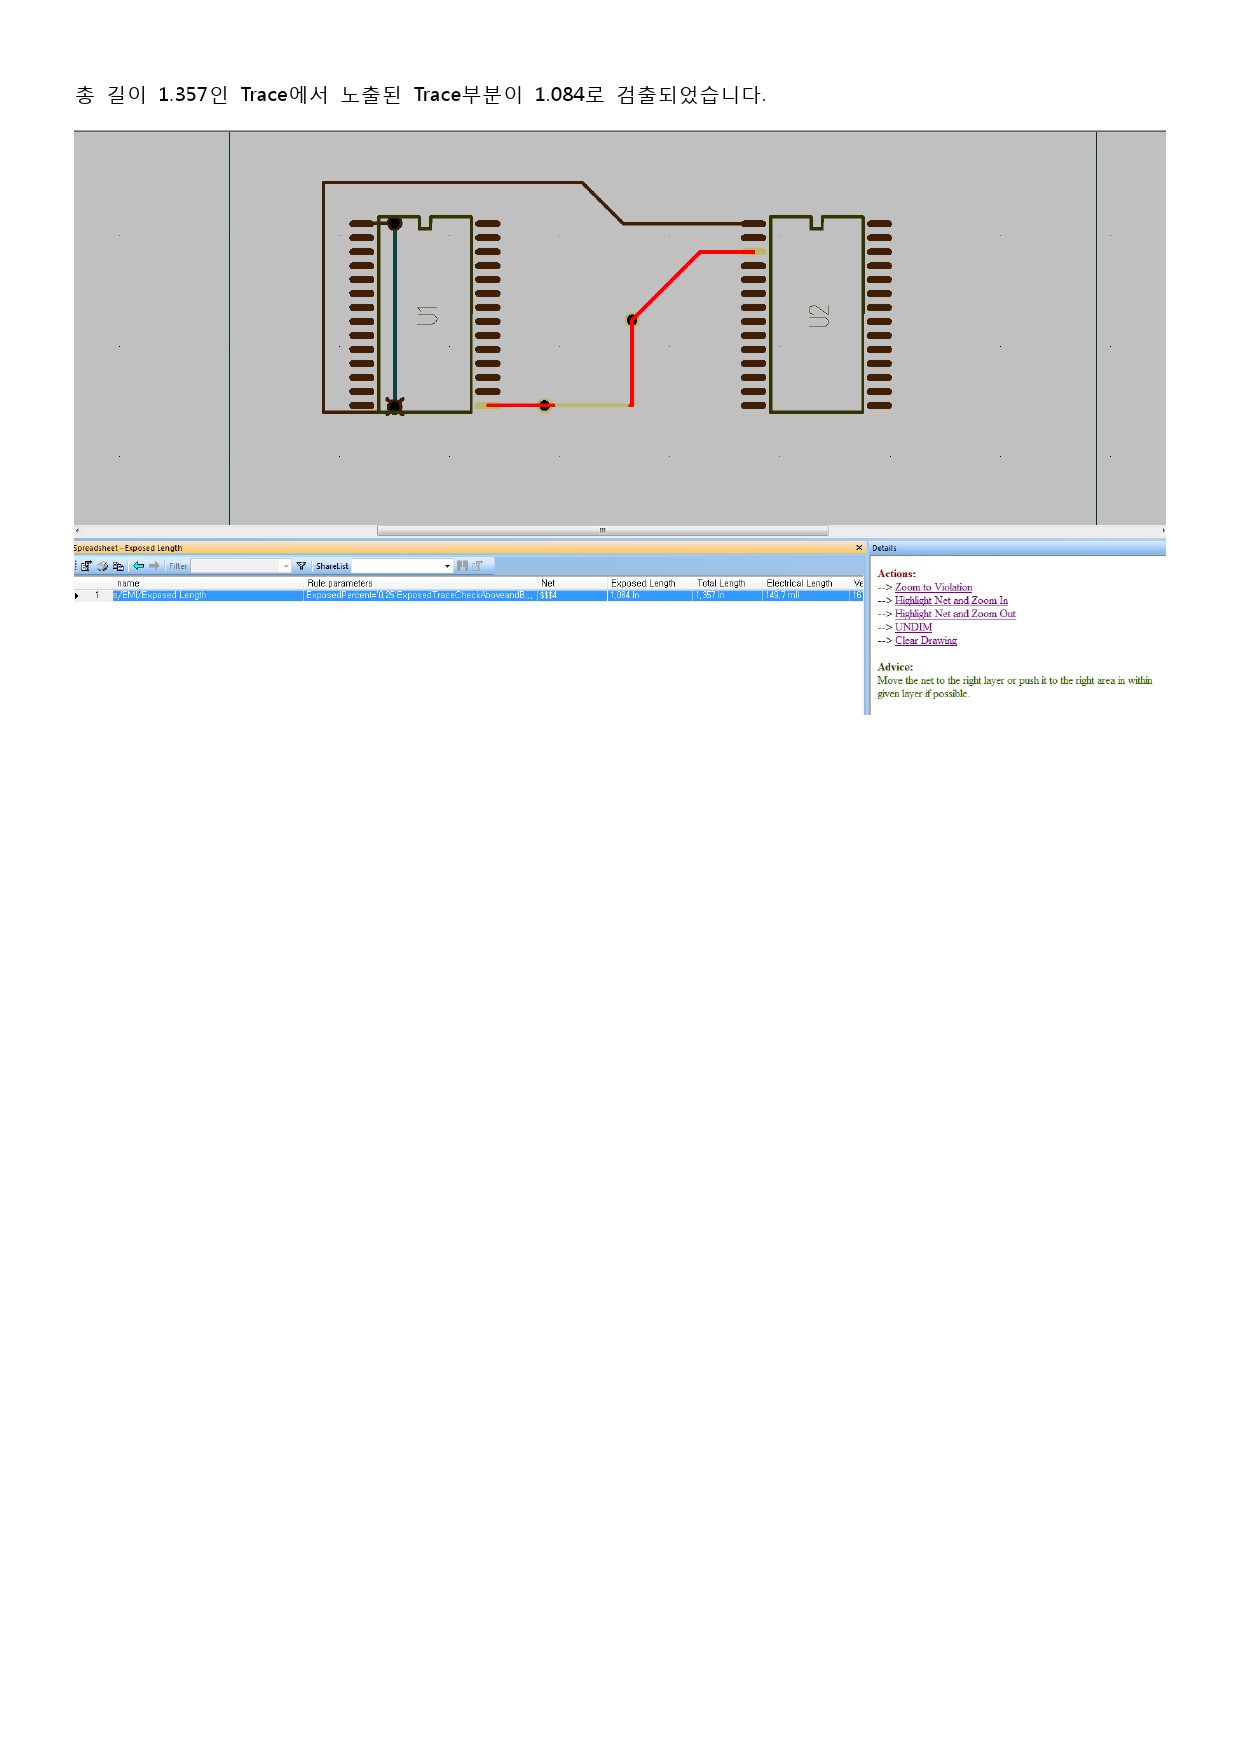Image resolution: width=1240 pixels, height=1754 pixels.
Task: Click Highlight Net and Zoom In link
Action: [x=951, y=601]
